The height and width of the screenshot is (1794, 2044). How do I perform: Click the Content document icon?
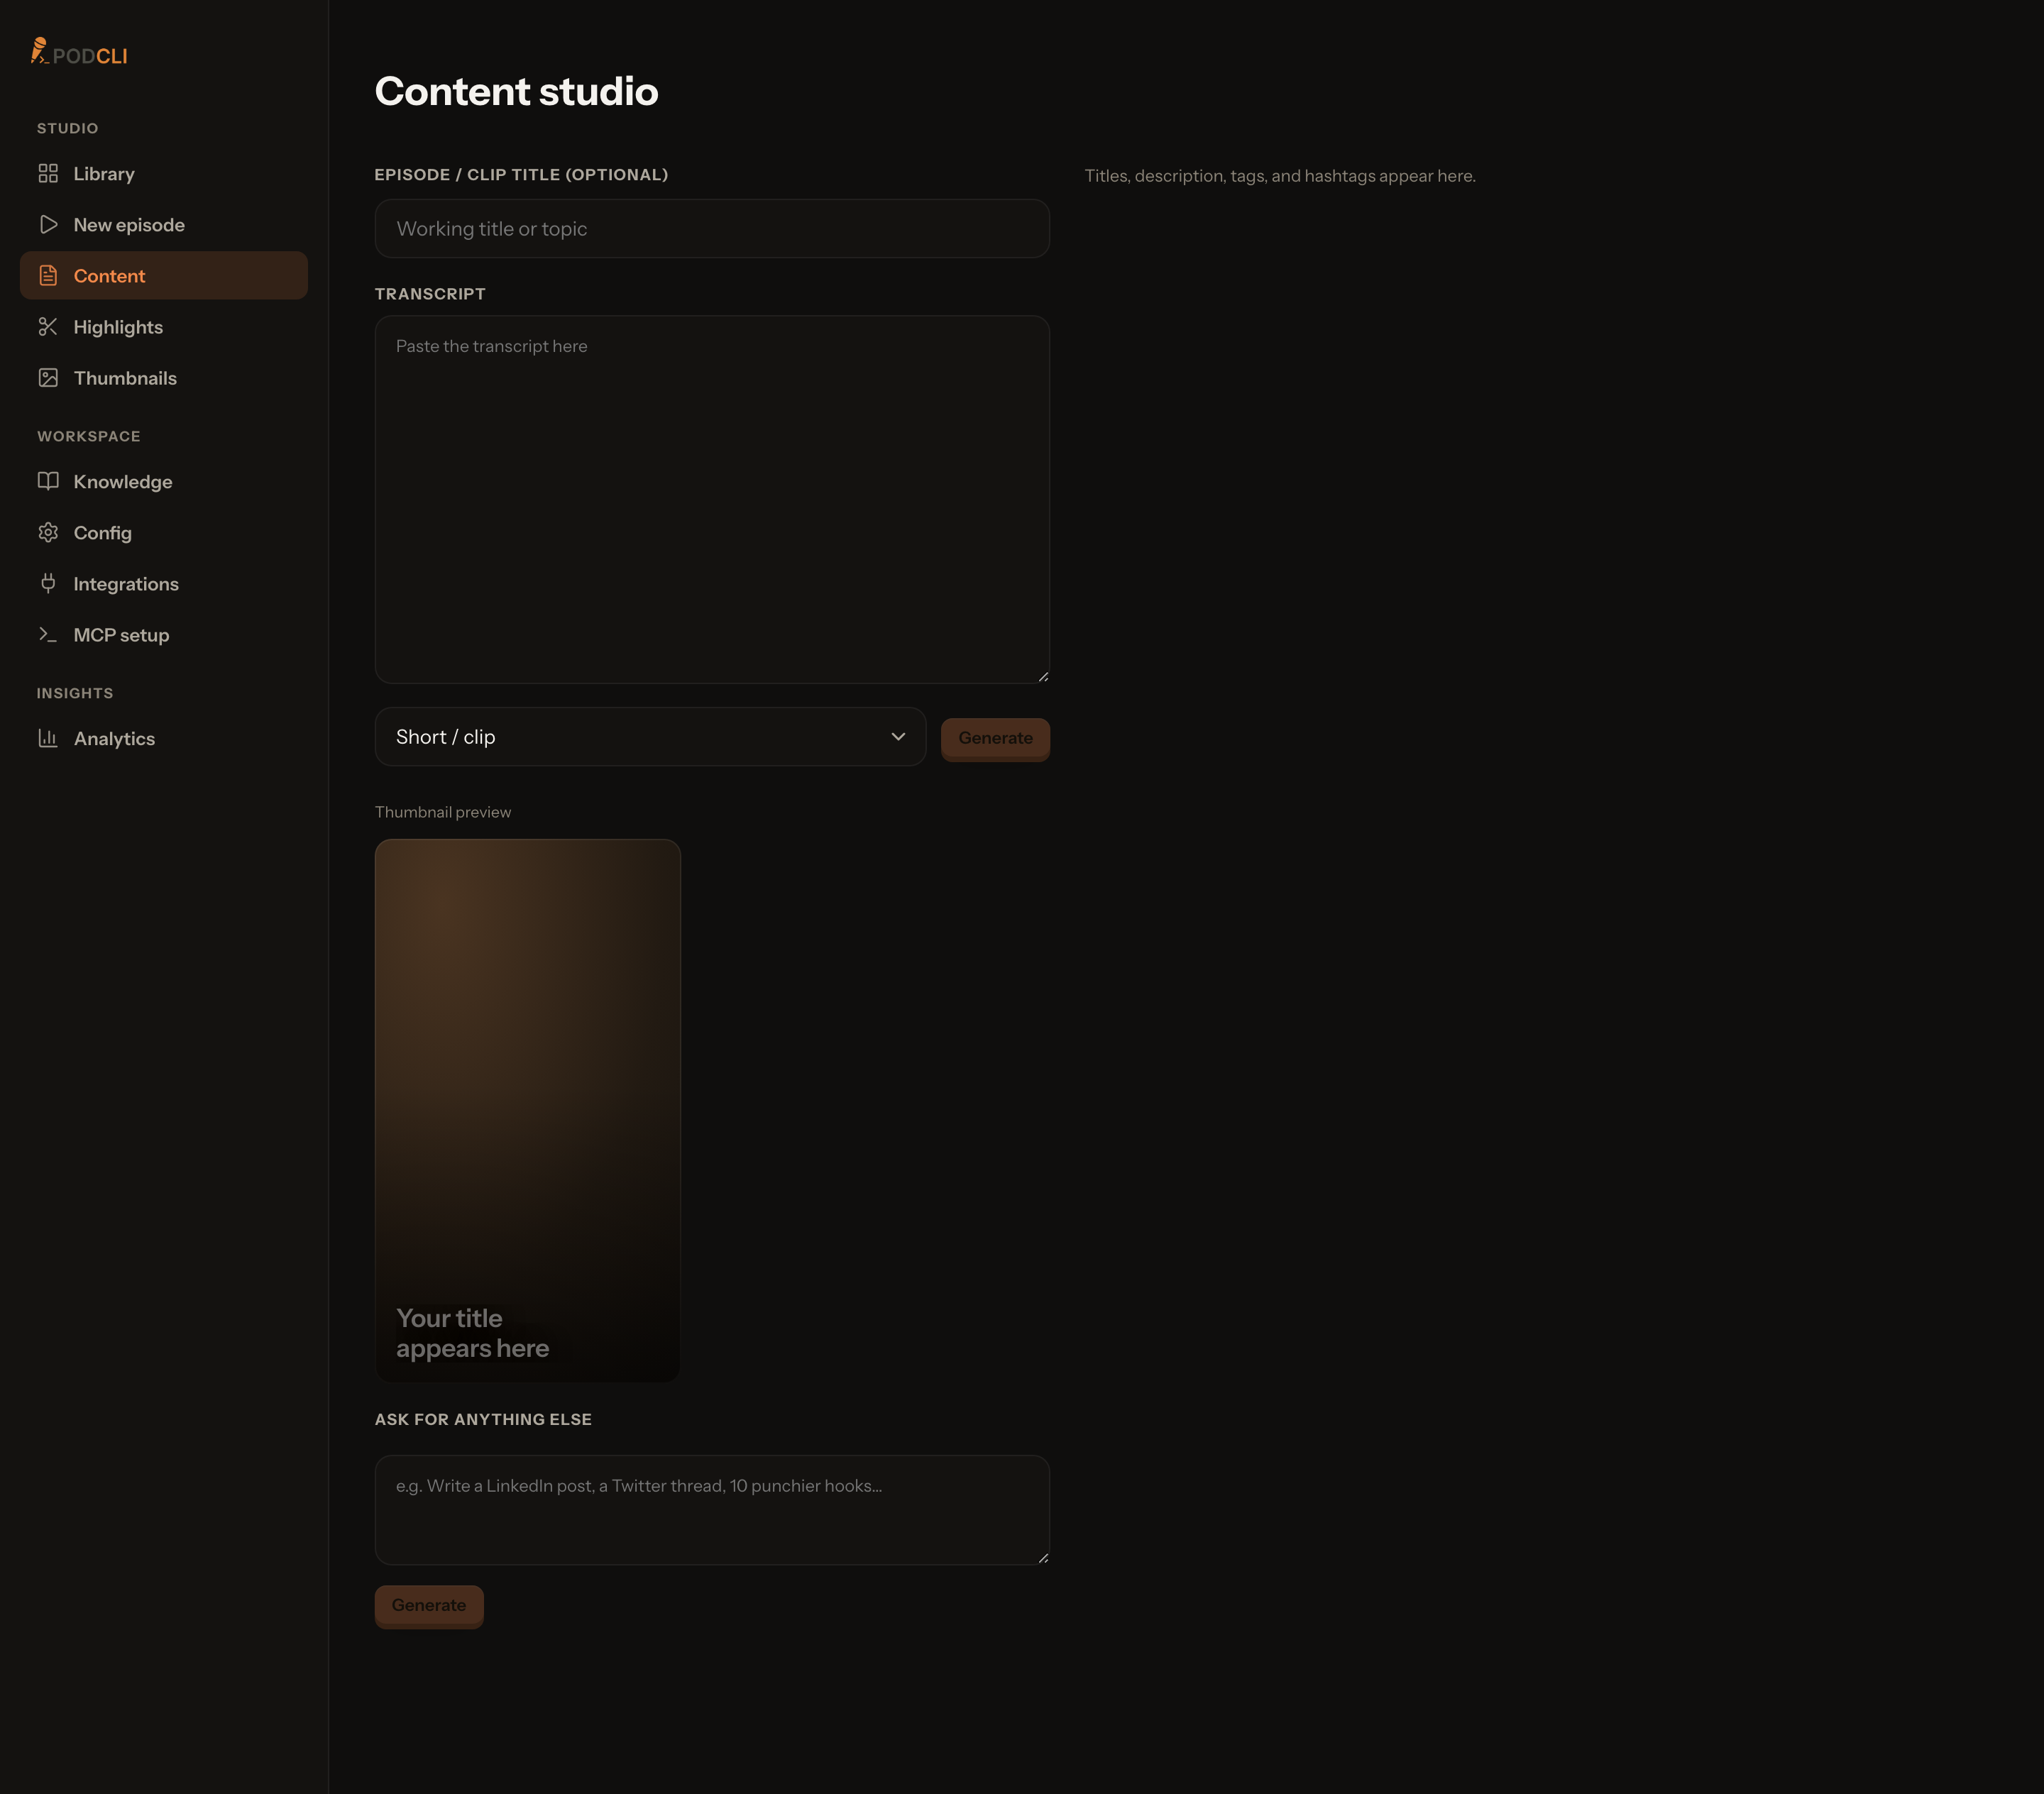[48, 276]
